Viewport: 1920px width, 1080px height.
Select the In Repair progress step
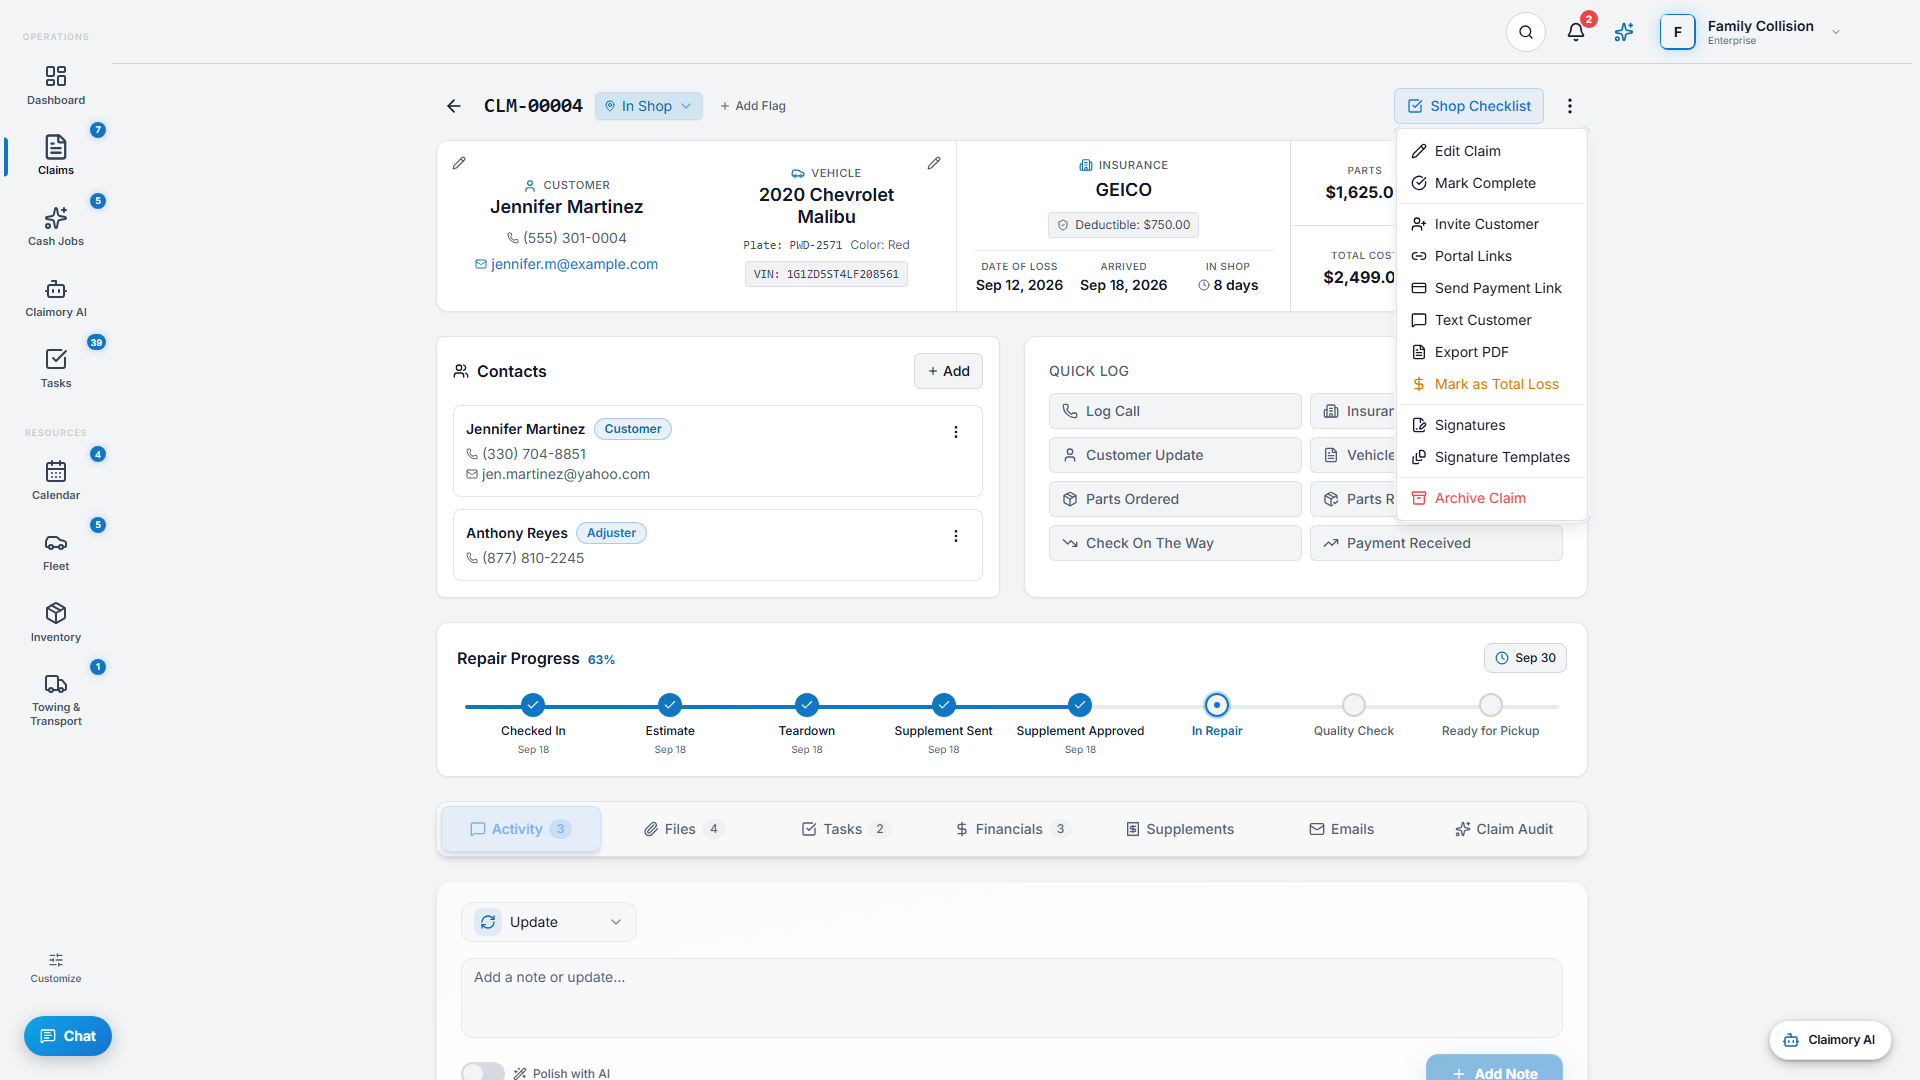(x=1217, y=705)
